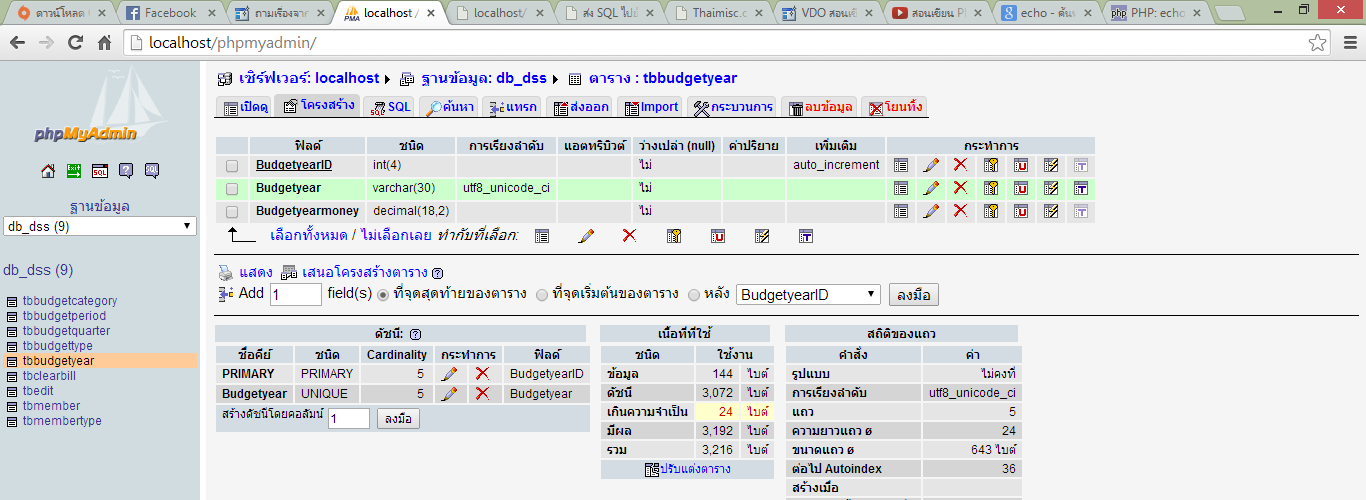Edit the PRIMARY index with pencil icon
The width and height of the screenshot is (1366, 500).
click(x=450, y=373)
